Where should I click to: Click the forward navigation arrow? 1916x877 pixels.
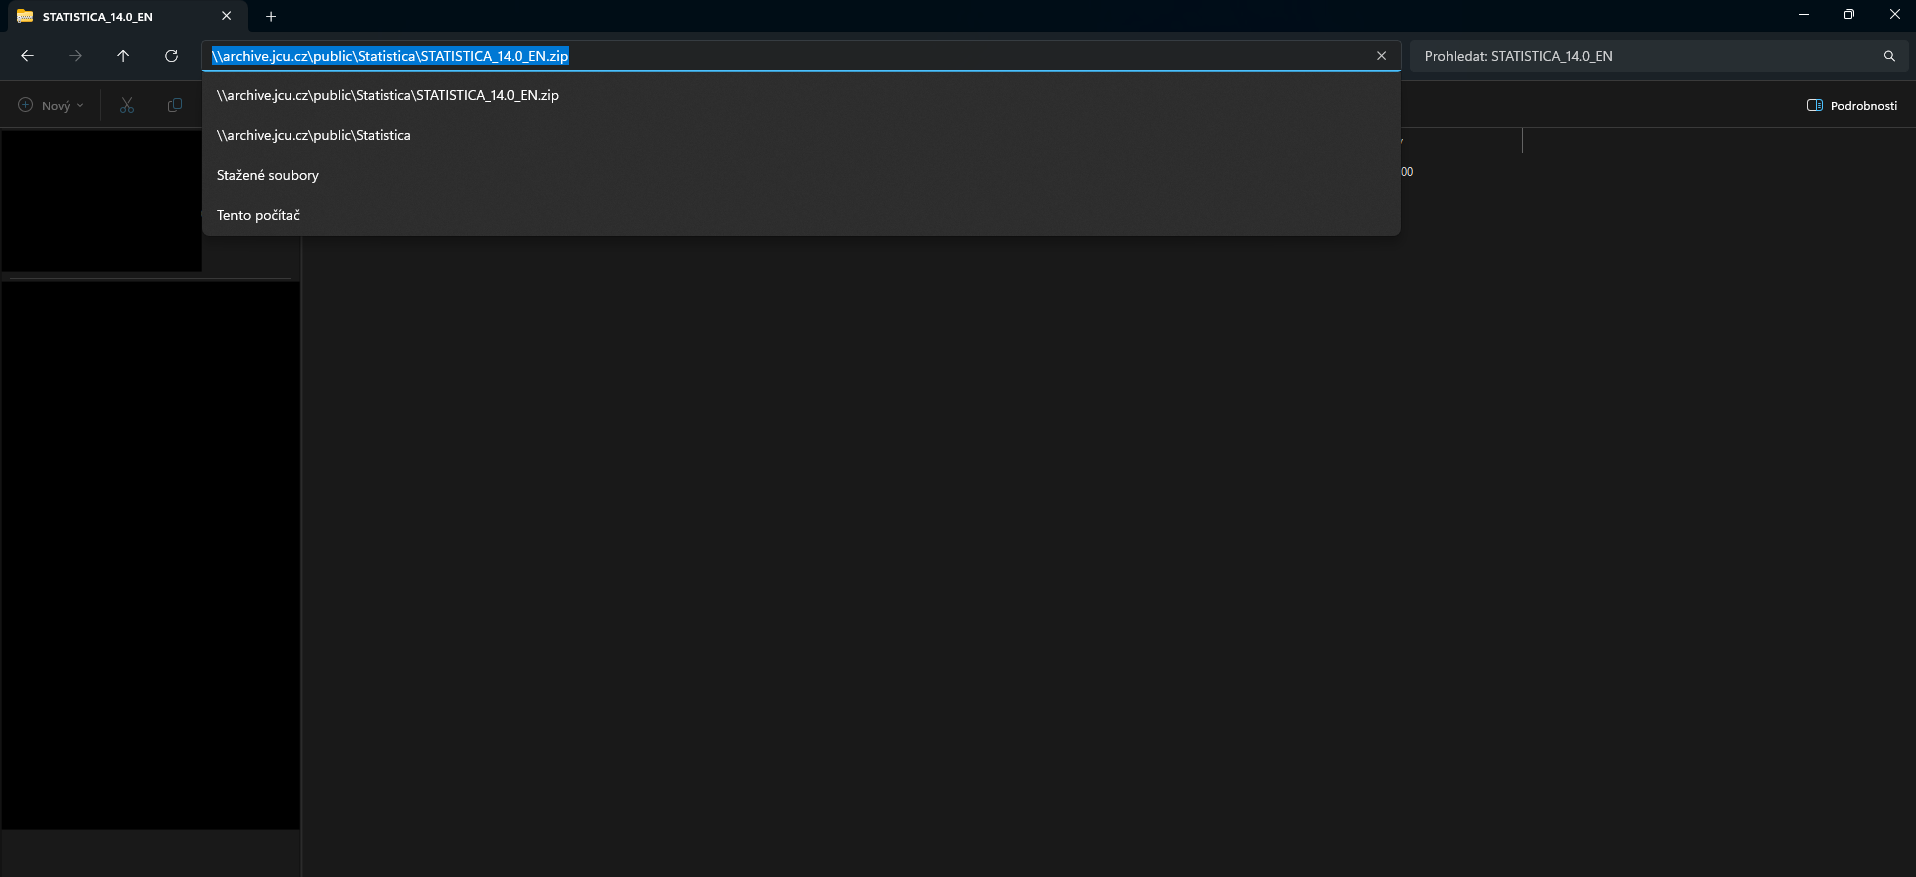75,56
